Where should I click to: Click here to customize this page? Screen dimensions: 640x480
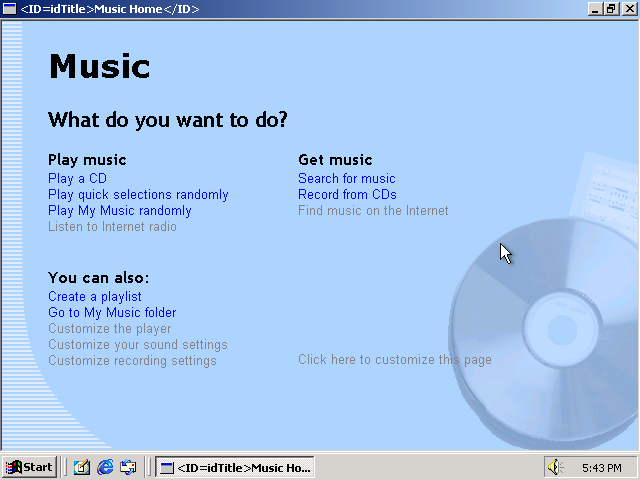394,360
